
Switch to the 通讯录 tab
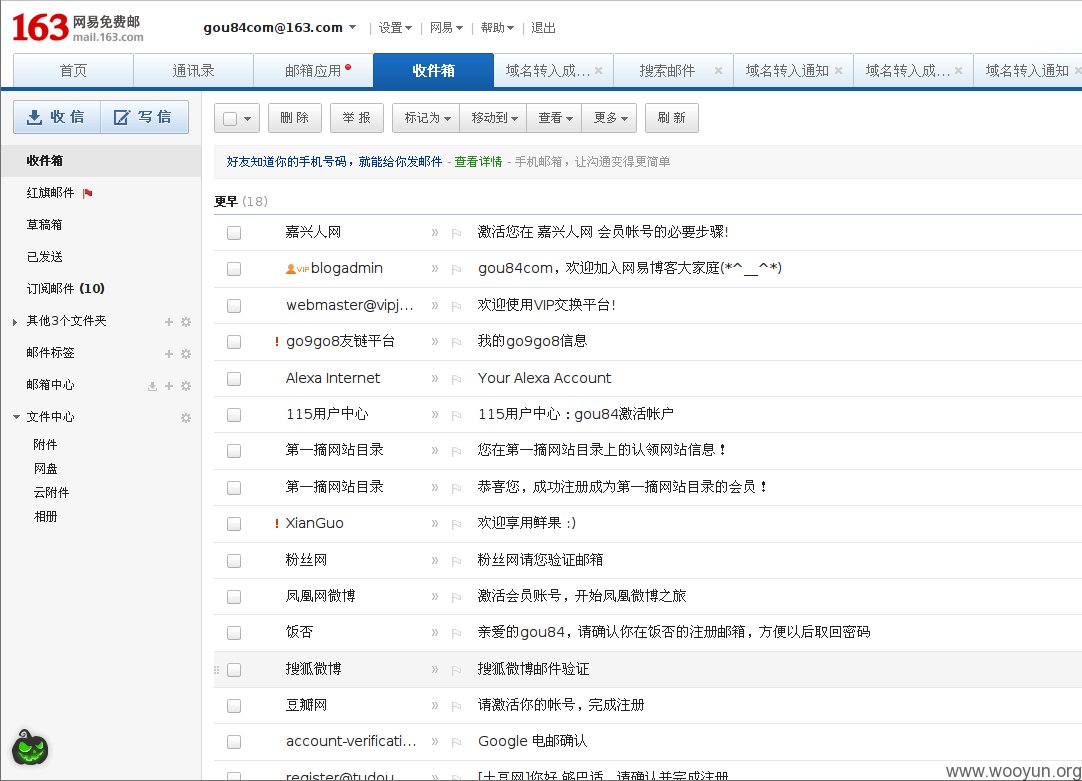193,70
